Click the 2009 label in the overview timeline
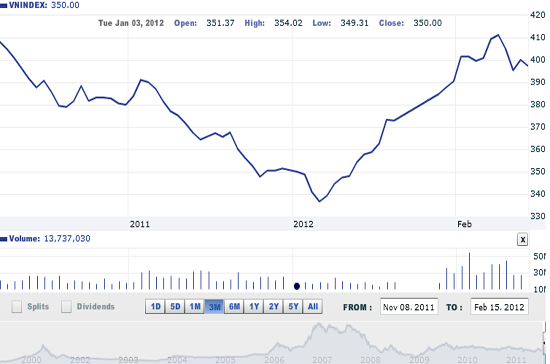Screen dimensions: 550x364 pos(419,360)
